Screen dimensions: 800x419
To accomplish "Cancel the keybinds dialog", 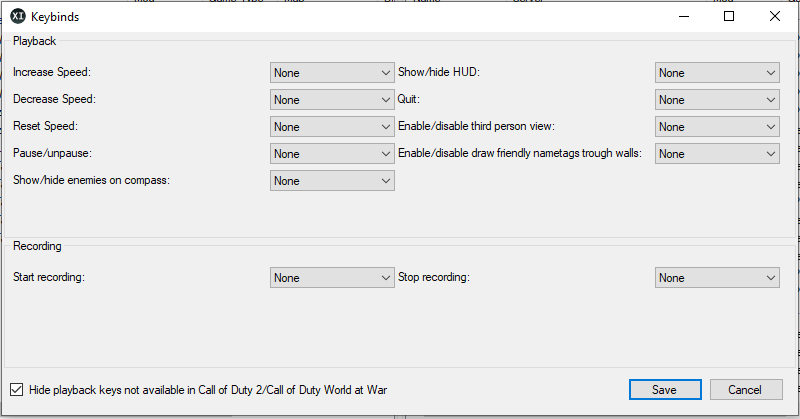I will pos(744,390).
